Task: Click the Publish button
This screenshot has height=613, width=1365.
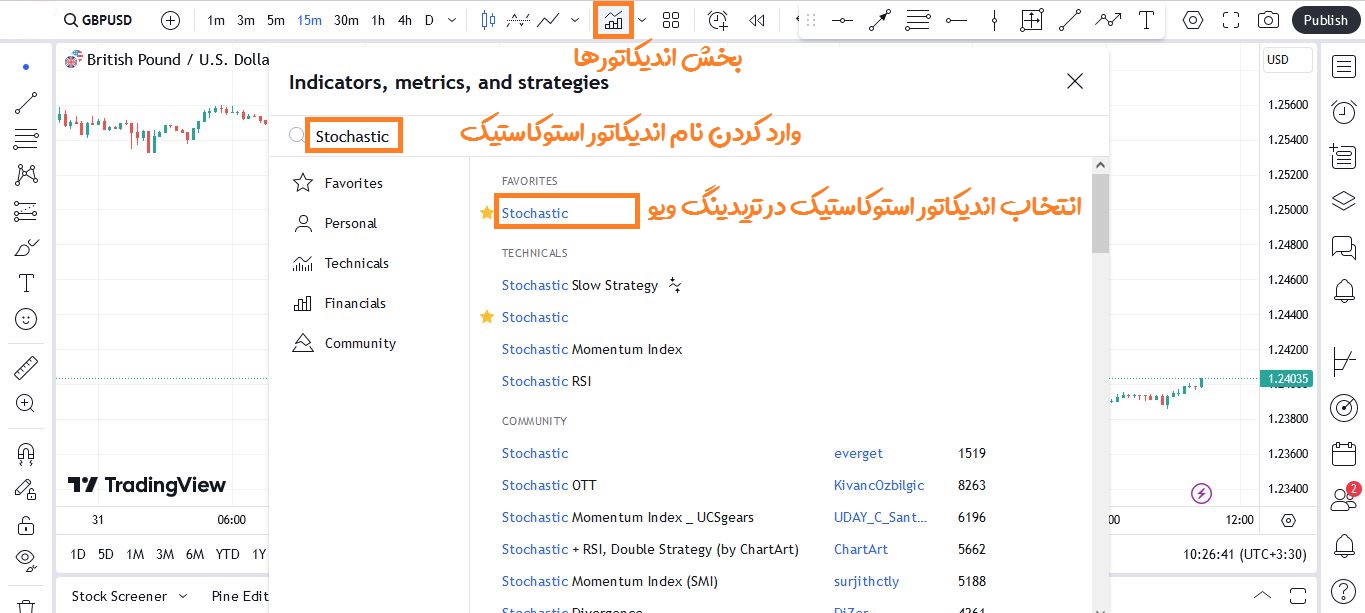Action: [1326, 20]
